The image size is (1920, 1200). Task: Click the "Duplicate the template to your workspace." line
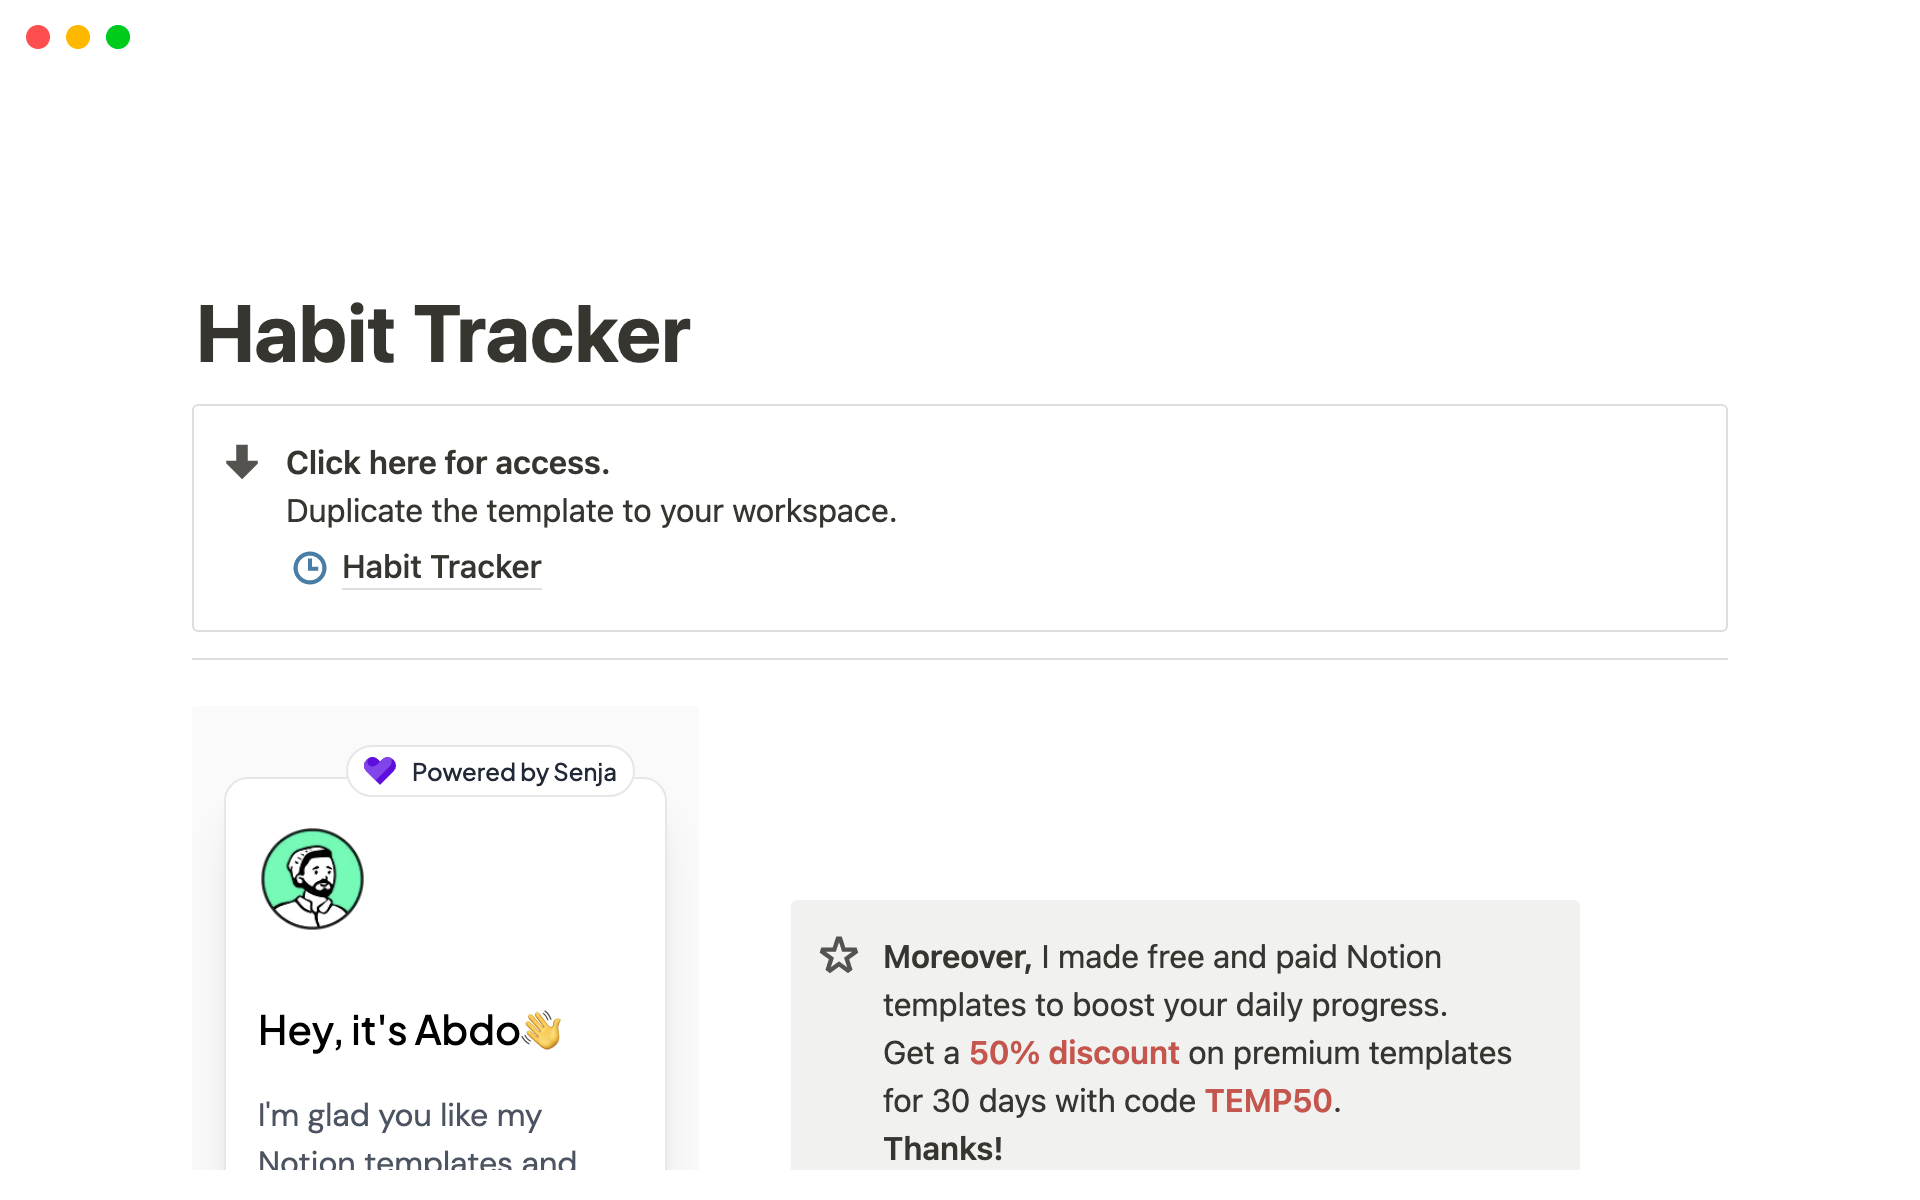click(591, 511)
